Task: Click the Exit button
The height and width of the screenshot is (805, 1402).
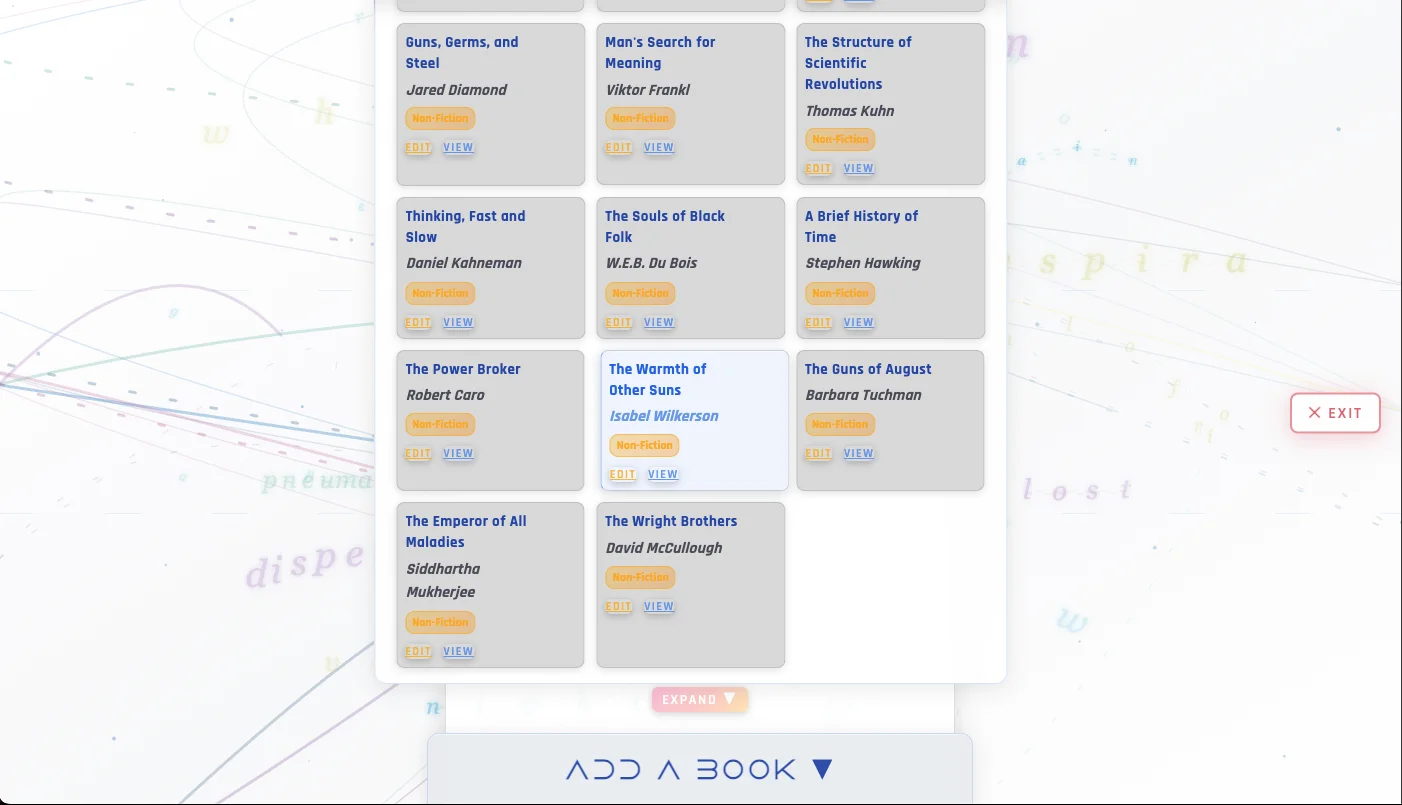Action: [1335, 413]
